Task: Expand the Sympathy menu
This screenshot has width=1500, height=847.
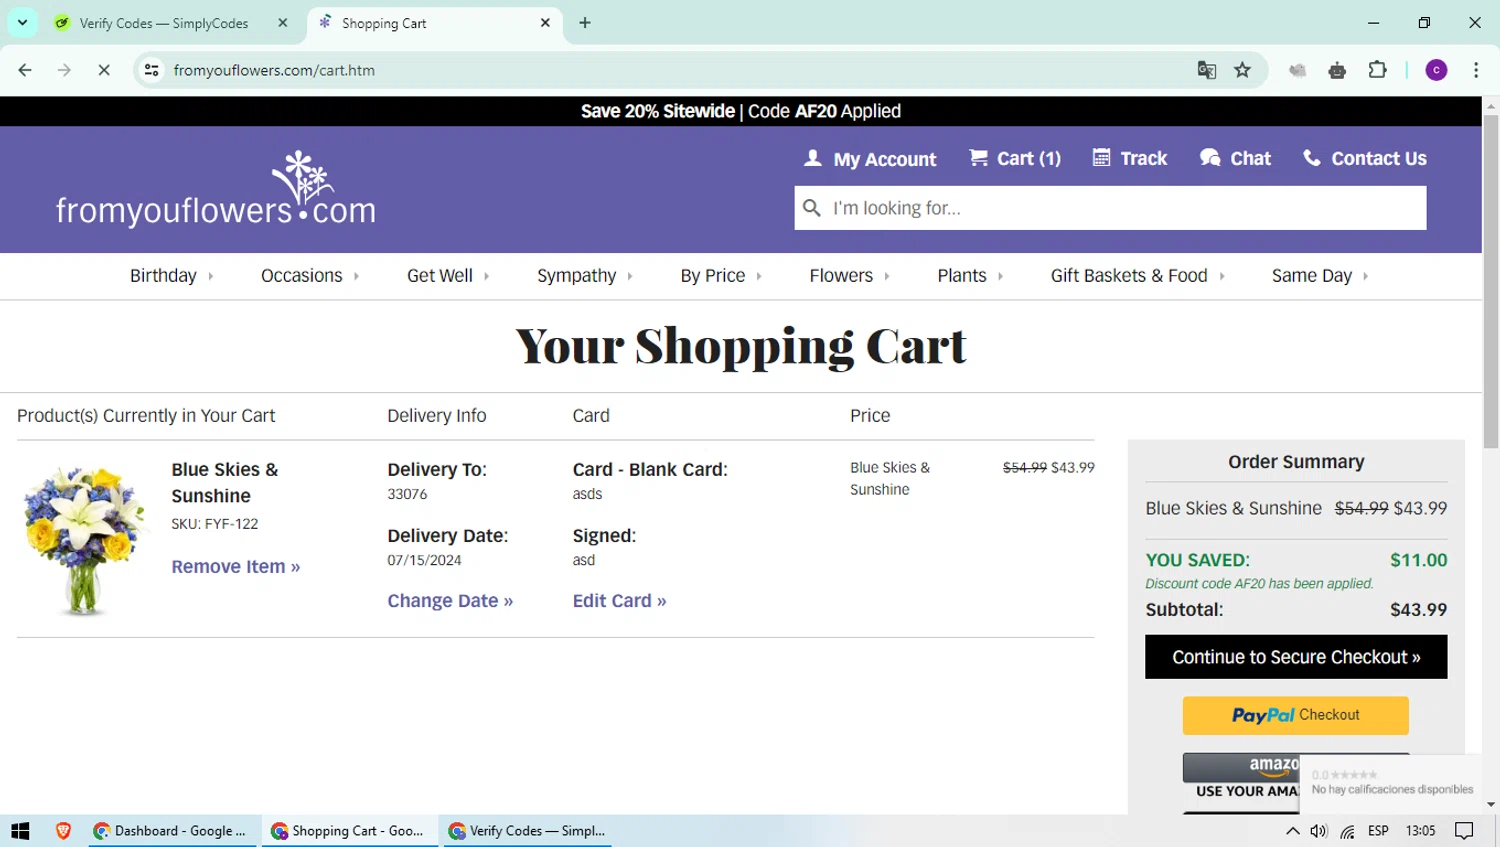Action: 585,276
